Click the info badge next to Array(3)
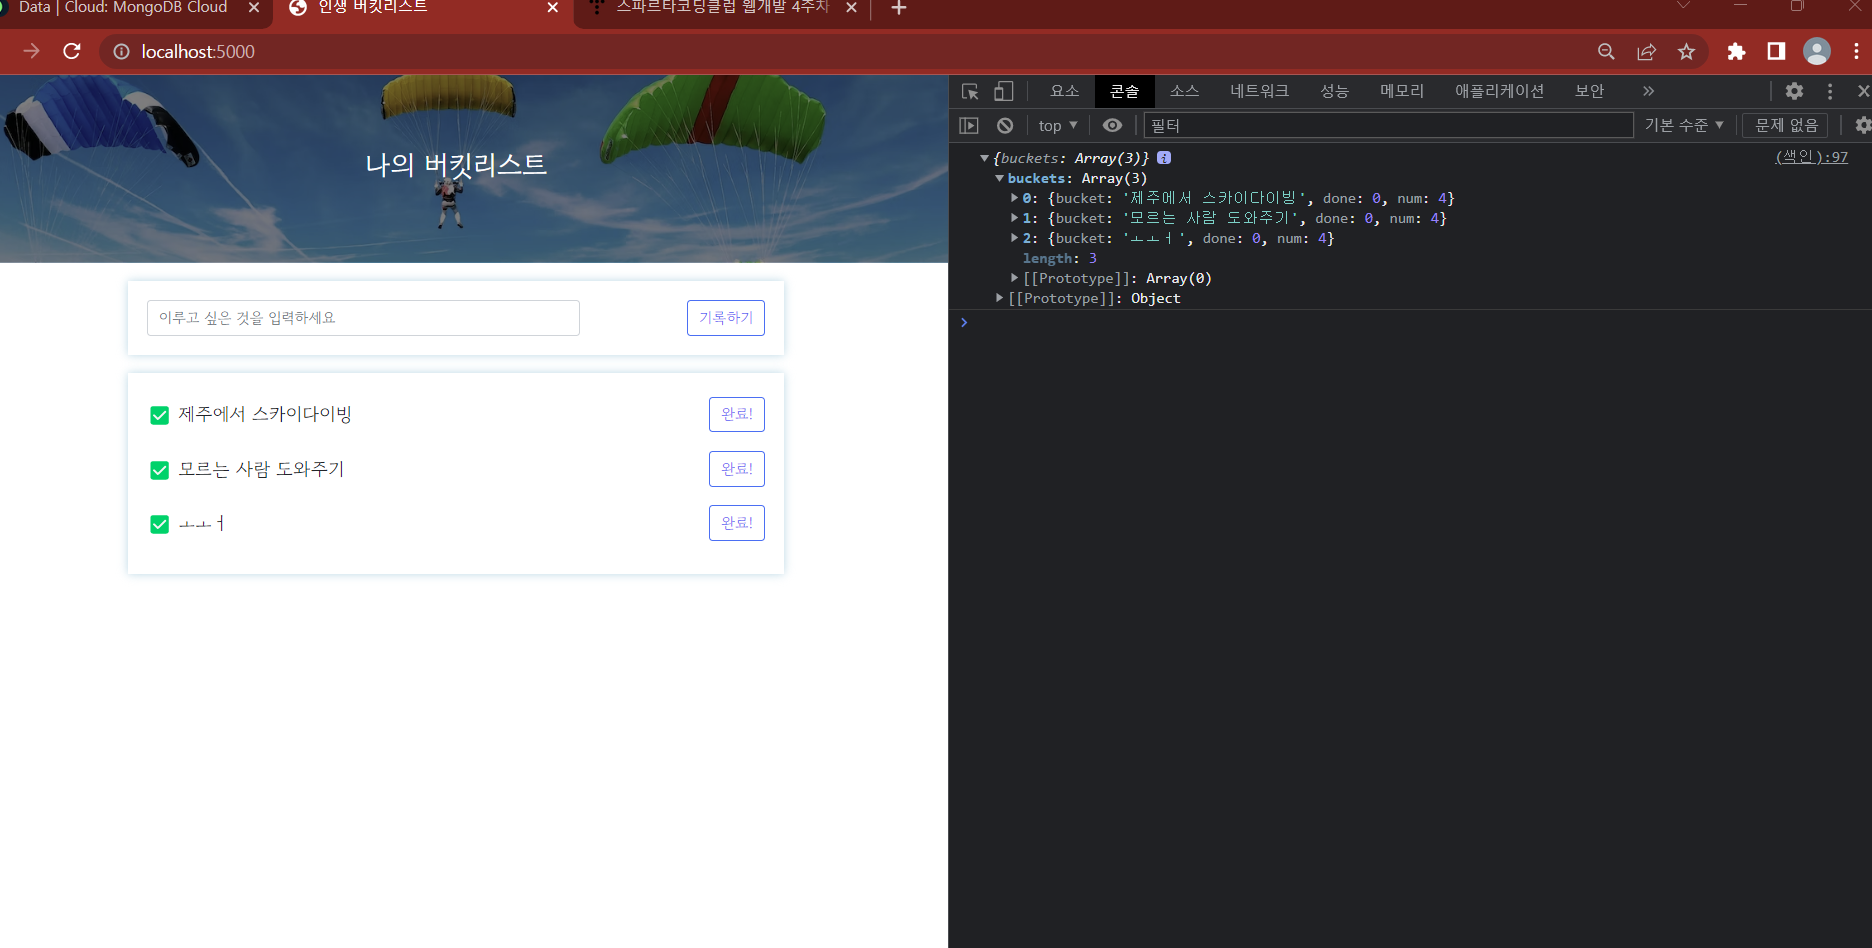 1164,158
